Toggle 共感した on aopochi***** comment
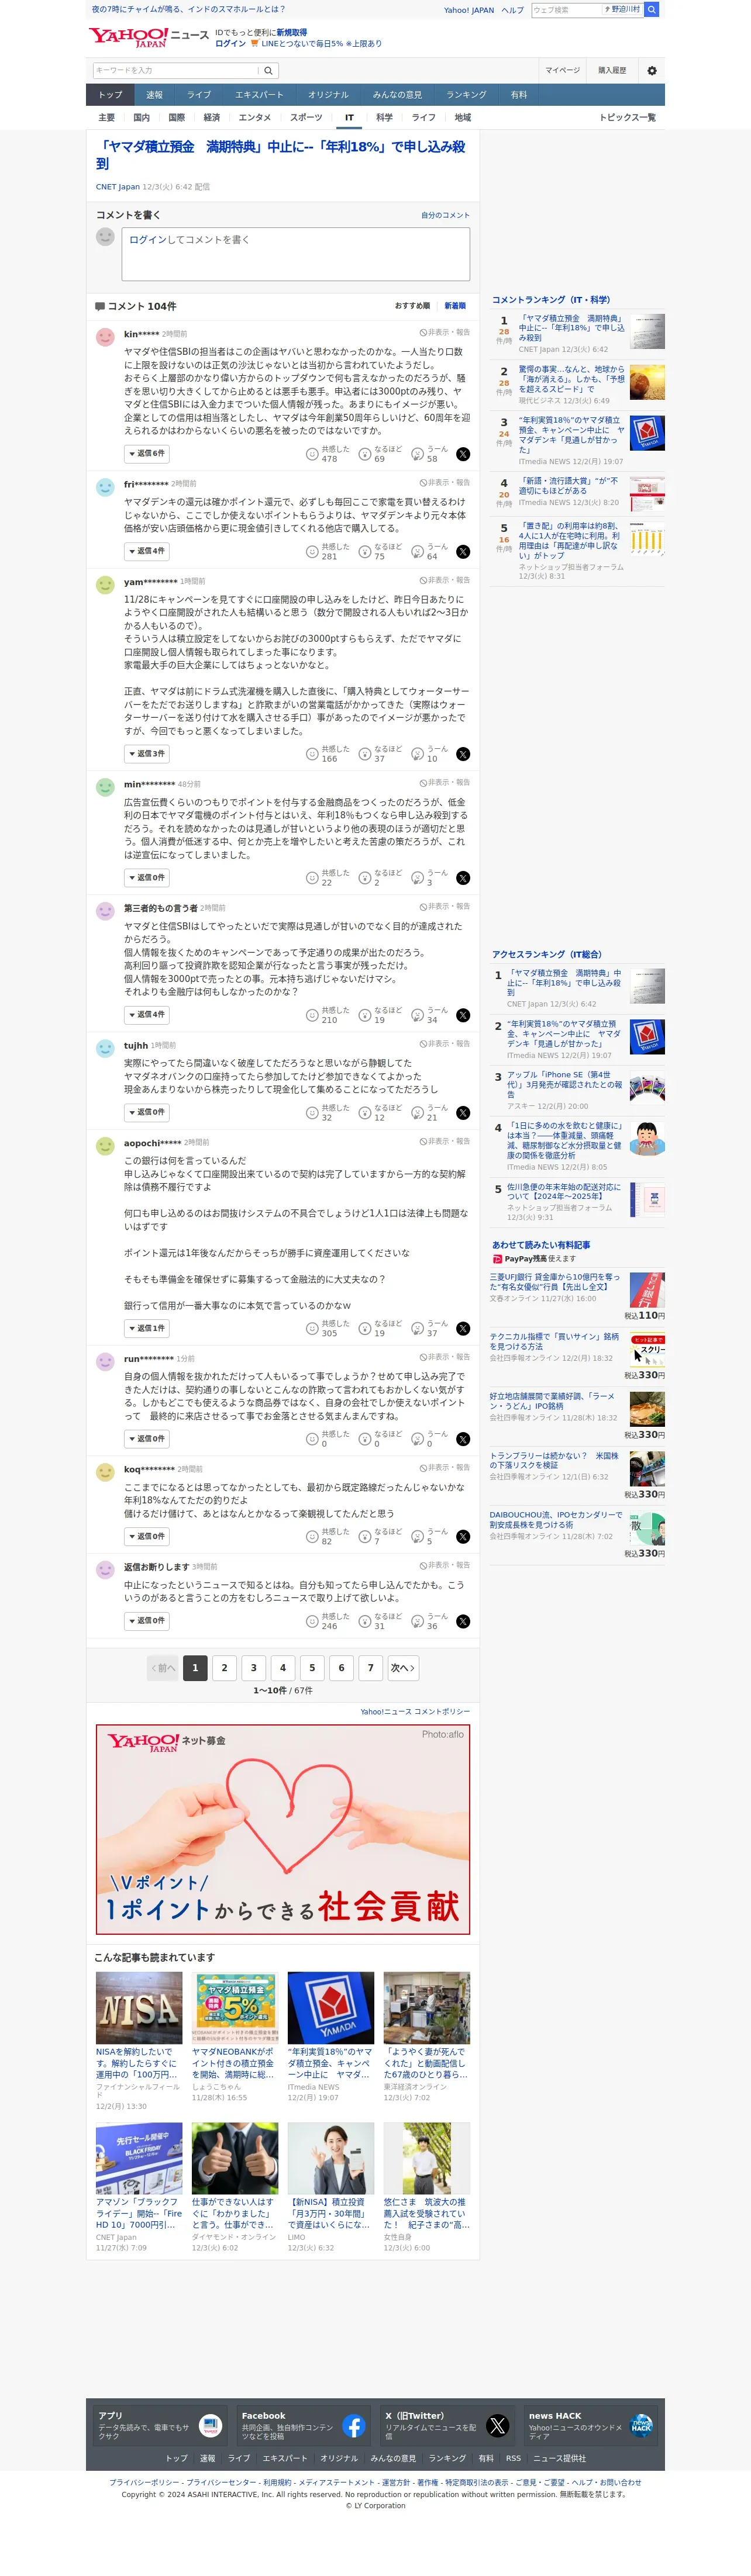The height and width of the screenshot is (2576, 751). point(327,1329)
